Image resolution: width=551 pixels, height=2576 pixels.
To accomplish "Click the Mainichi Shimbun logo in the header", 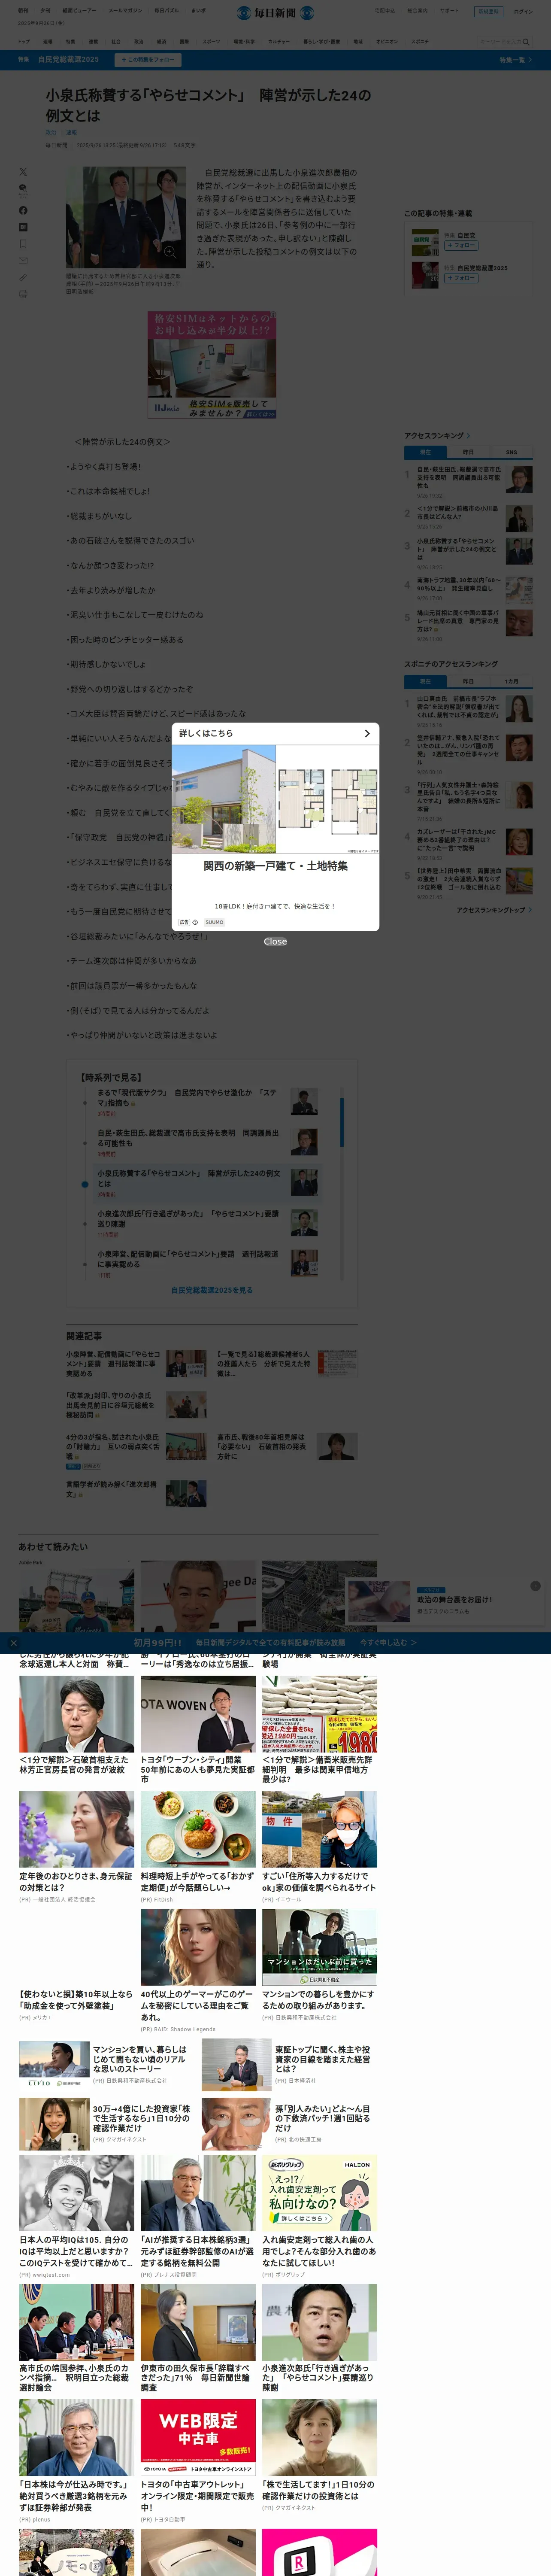I will pos(275,13).
